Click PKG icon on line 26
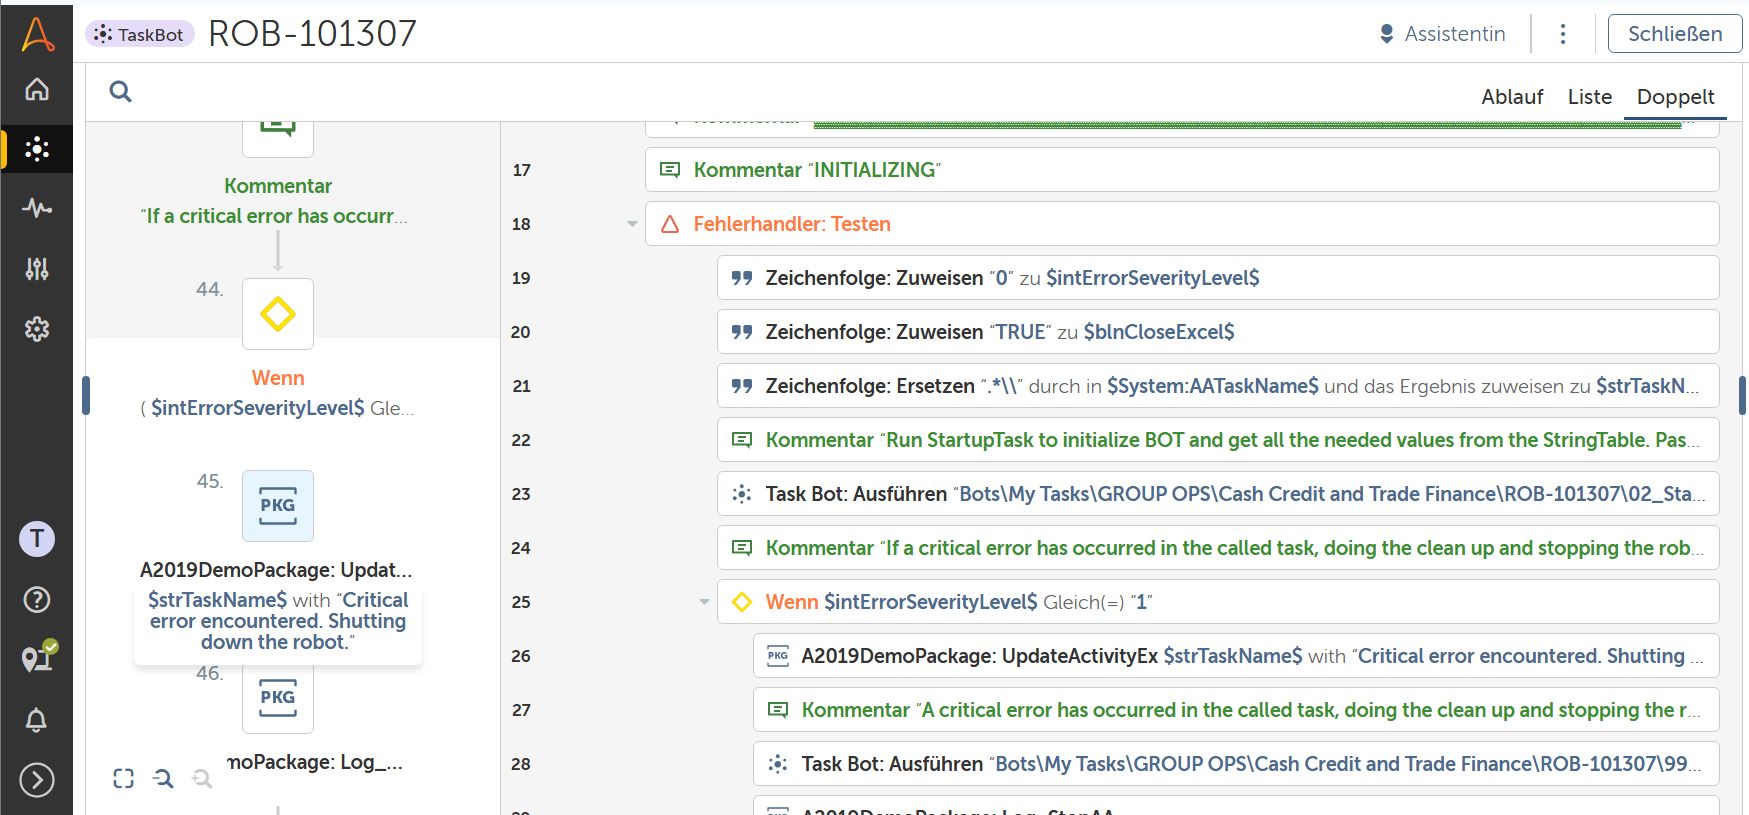 pyautogui.click(x=778, y=656)
